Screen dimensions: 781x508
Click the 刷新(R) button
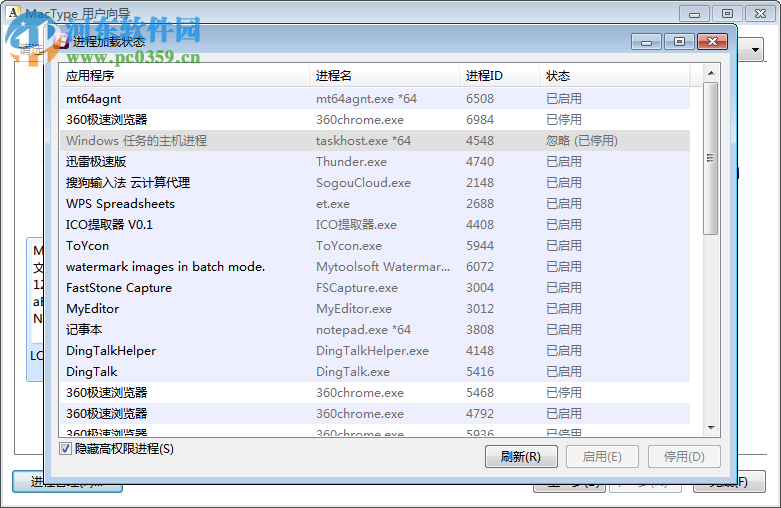click(521, 457)
